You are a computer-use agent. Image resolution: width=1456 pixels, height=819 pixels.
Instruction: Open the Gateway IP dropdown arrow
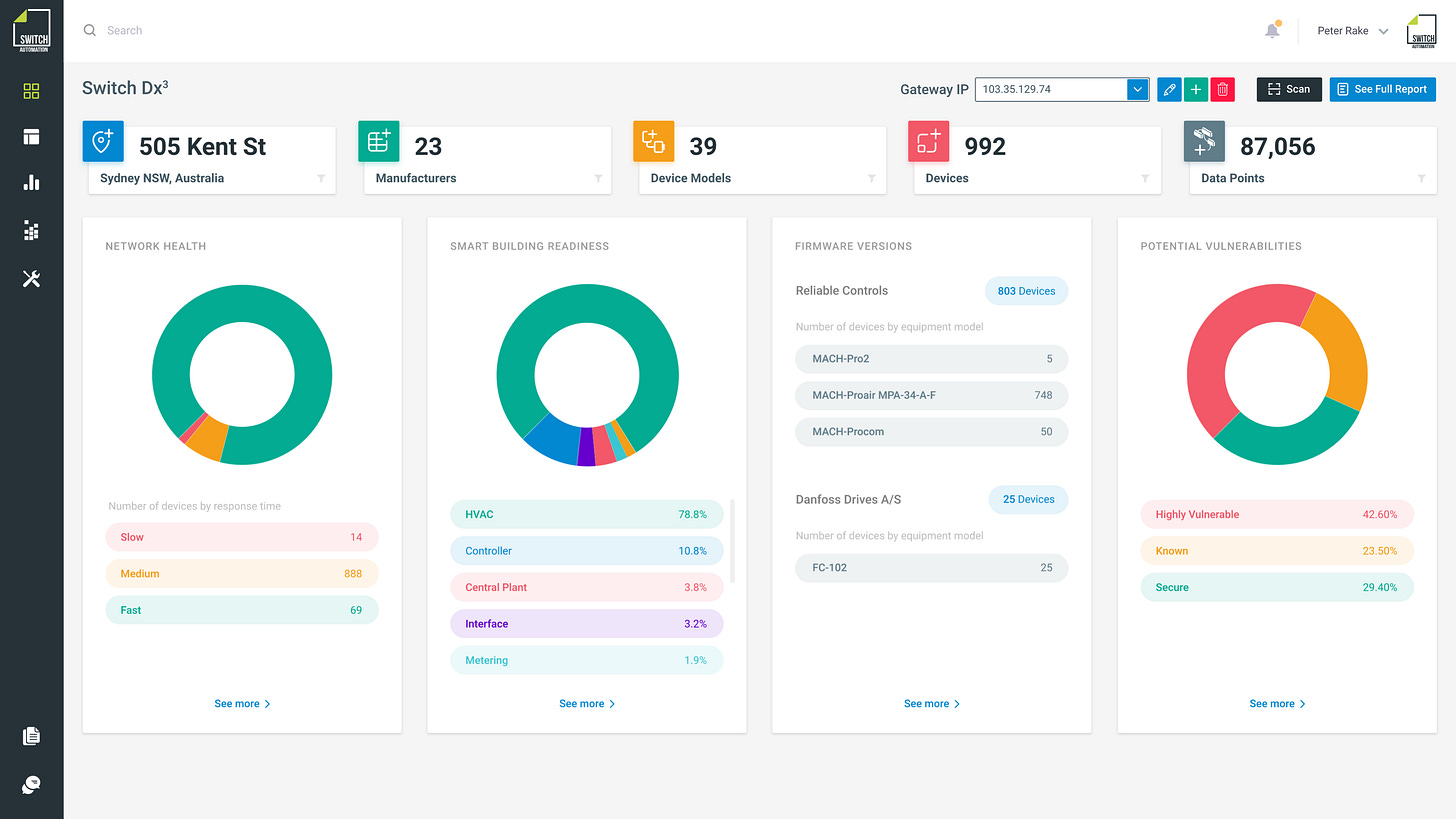(1137, 89)
